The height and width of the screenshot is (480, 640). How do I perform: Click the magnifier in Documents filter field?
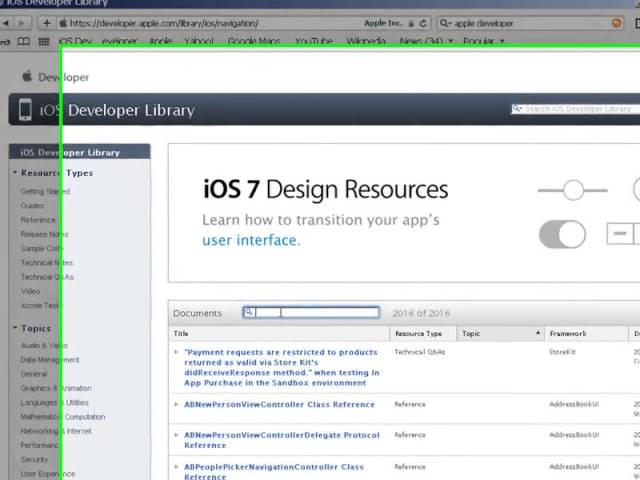[x=249, y=312]
